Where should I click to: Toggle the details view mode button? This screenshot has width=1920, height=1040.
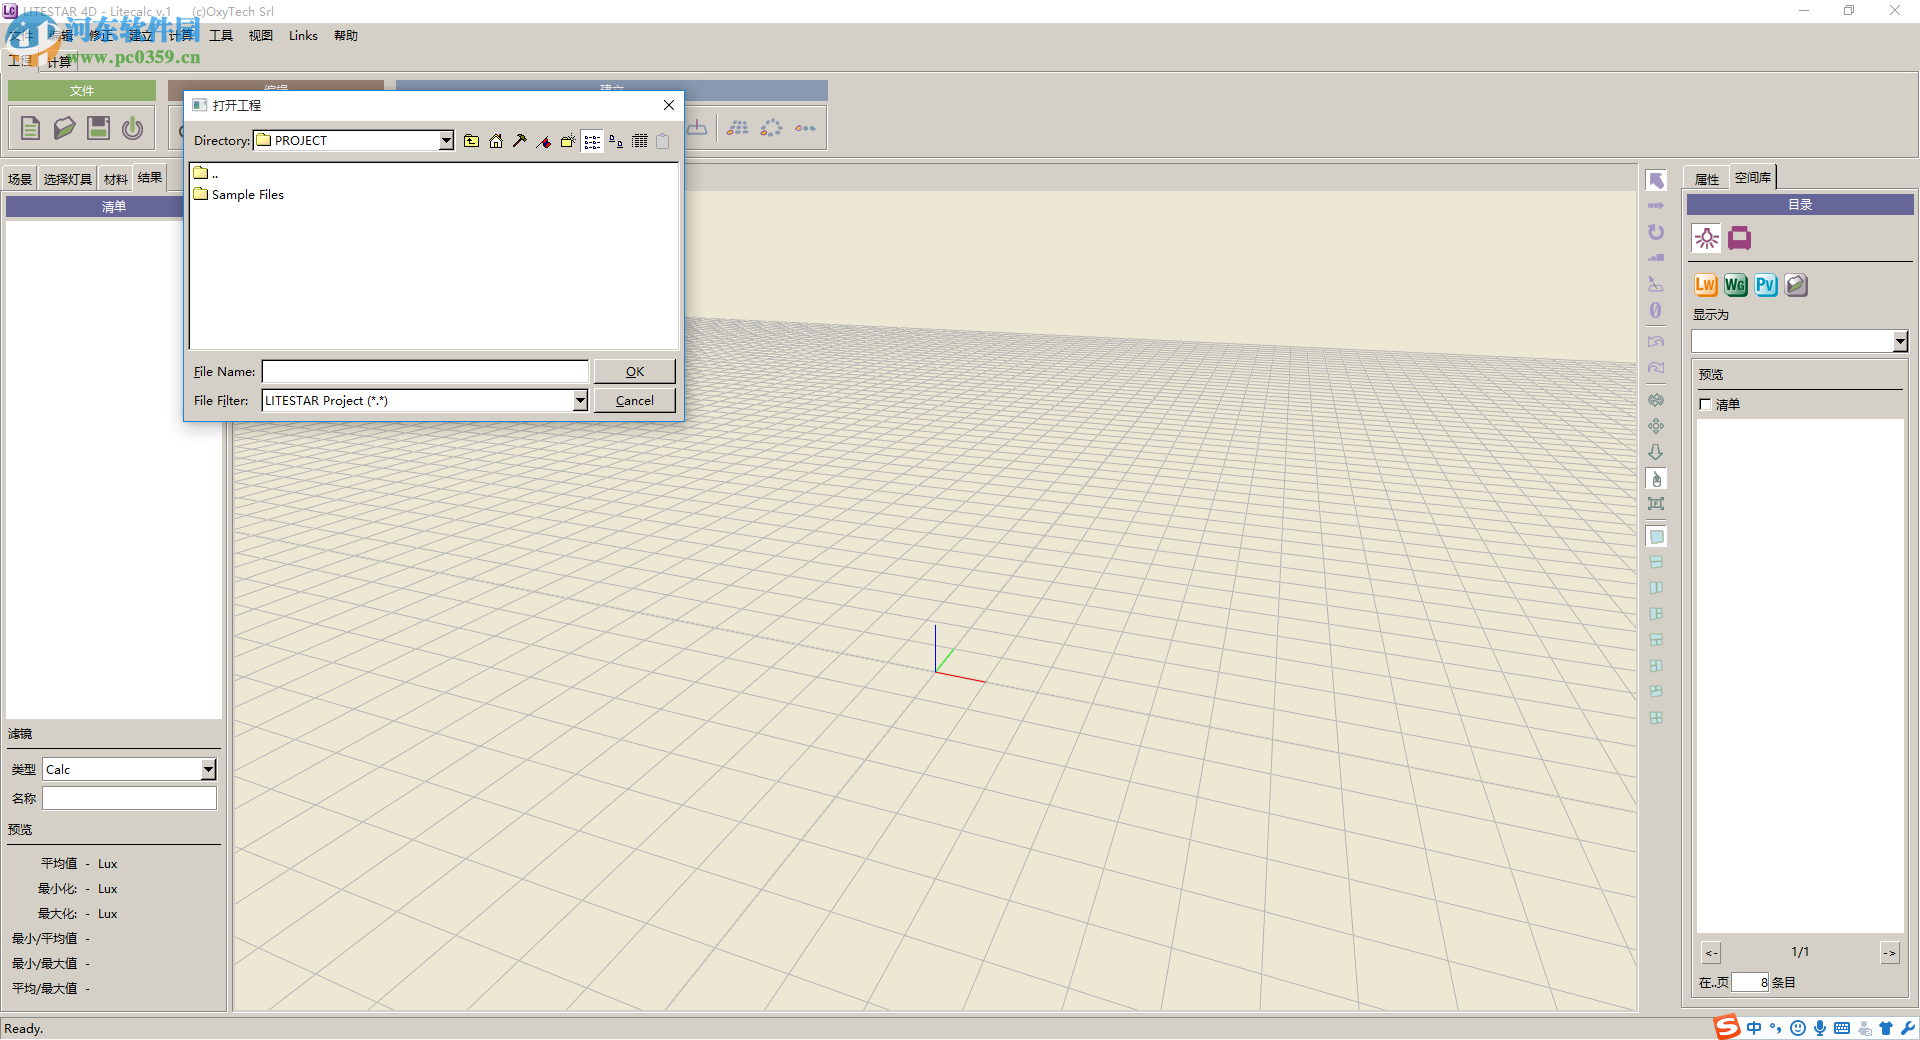[640, 141]
